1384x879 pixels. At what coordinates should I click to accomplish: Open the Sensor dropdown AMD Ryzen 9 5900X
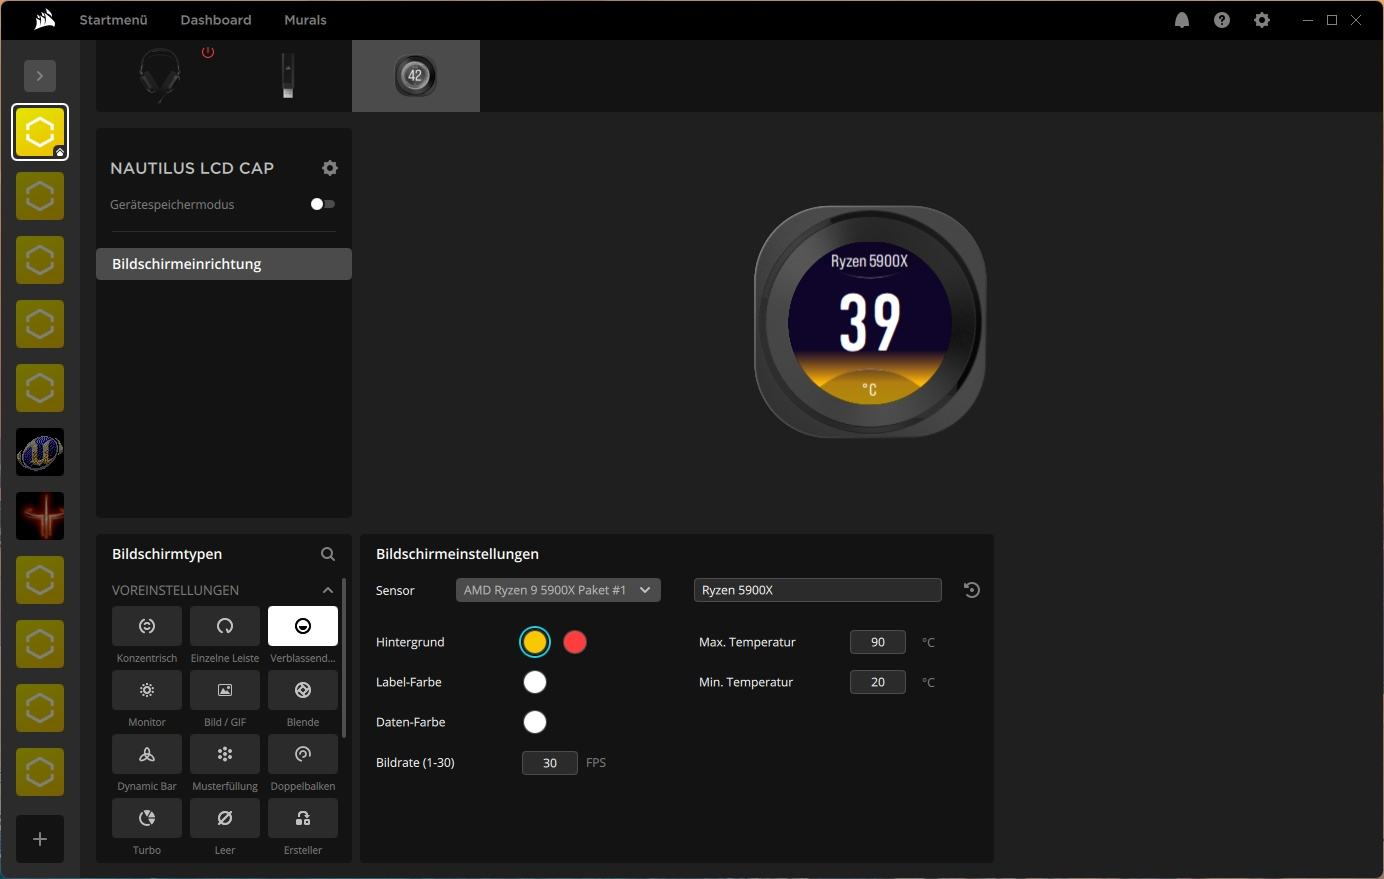coord(558,590)
